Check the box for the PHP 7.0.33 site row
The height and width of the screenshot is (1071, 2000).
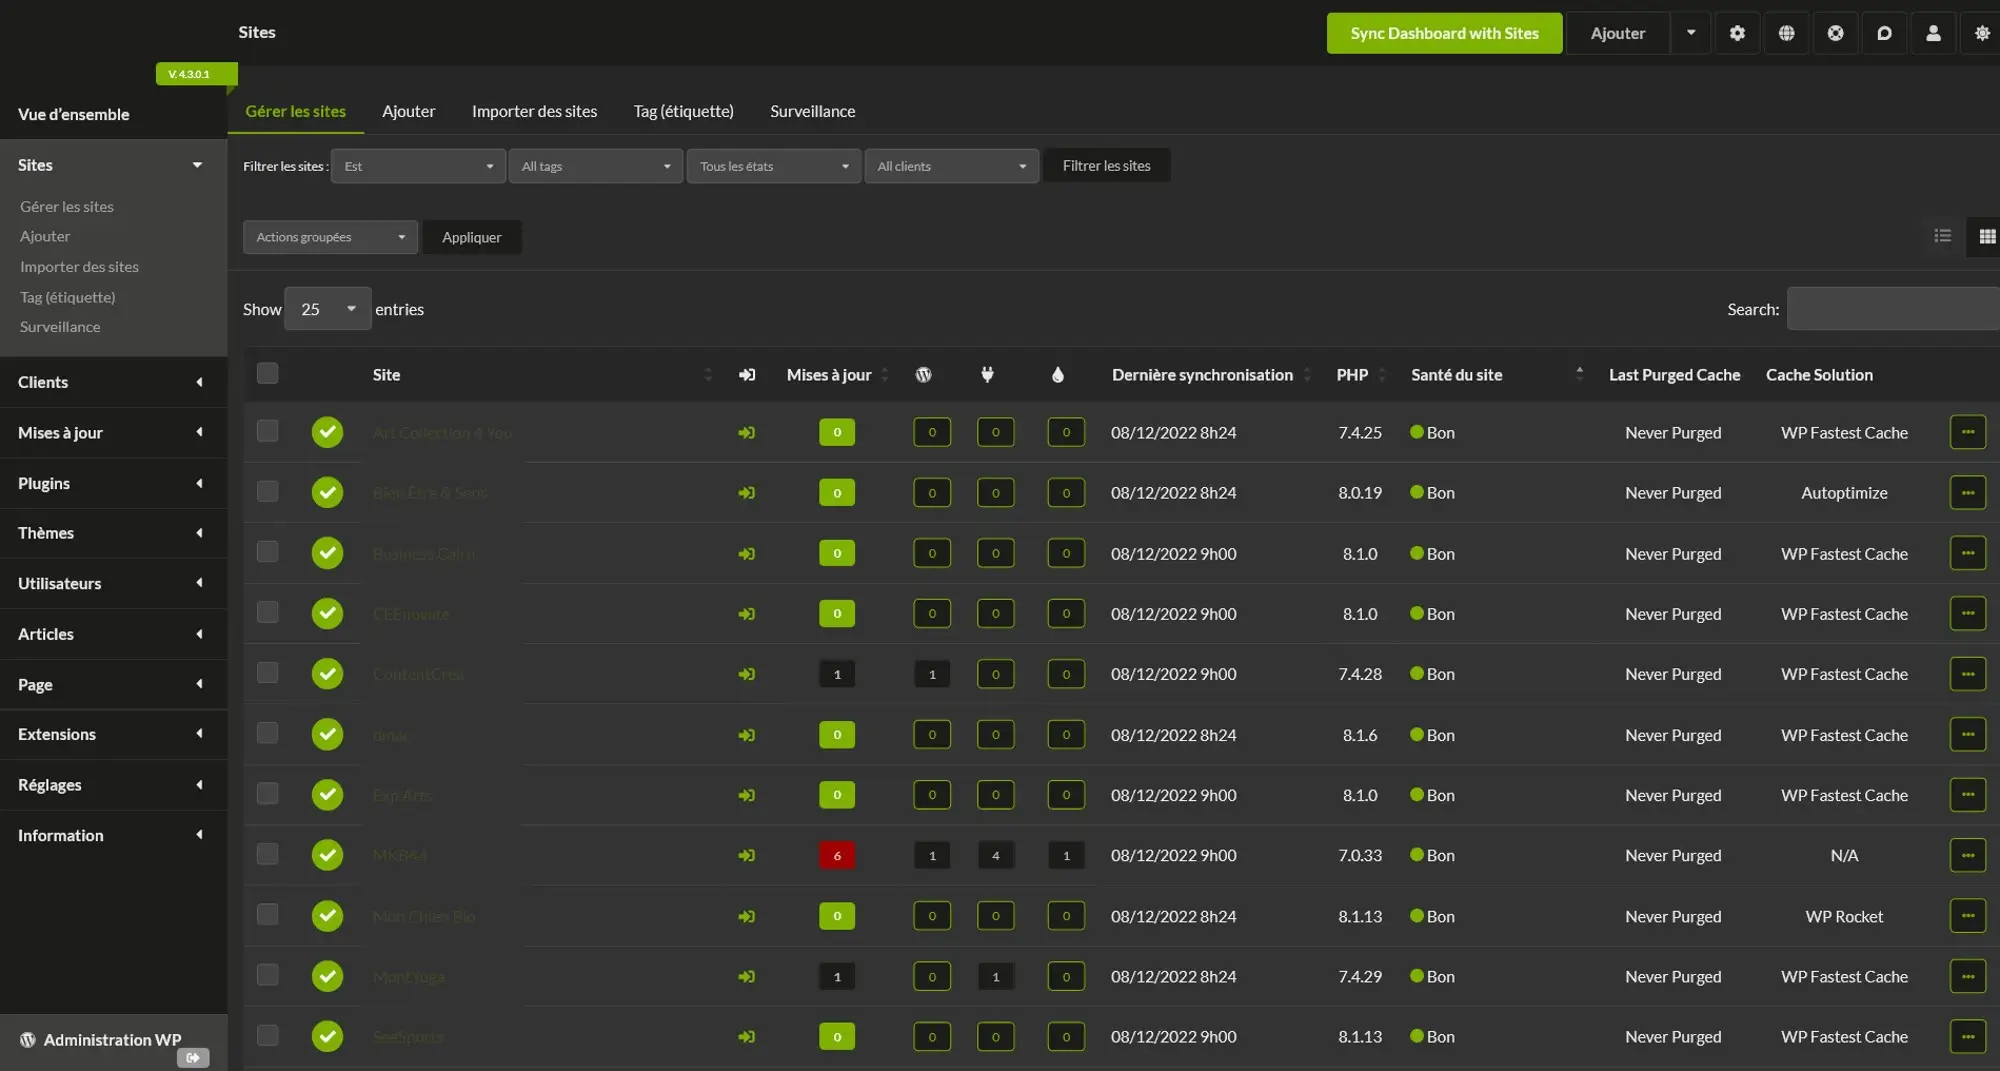[x=267, y=854]
